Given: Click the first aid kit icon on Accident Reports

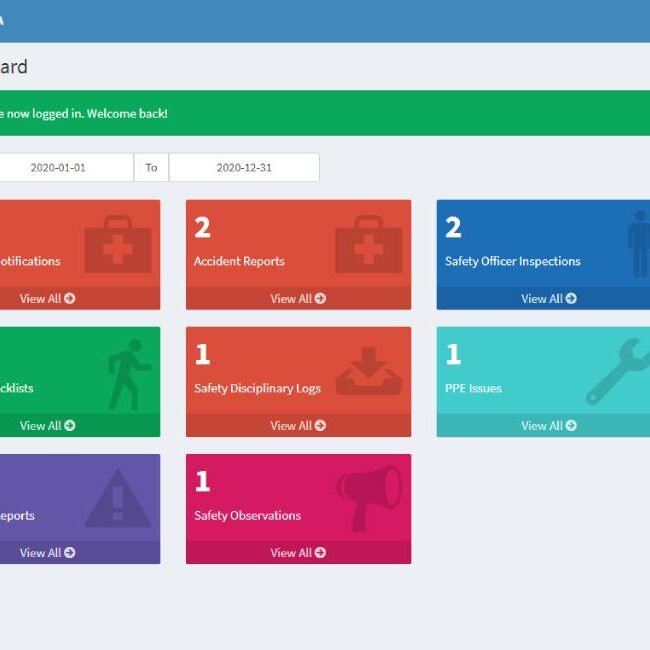Looking at the screenshot, I should [x=368, y=244].
